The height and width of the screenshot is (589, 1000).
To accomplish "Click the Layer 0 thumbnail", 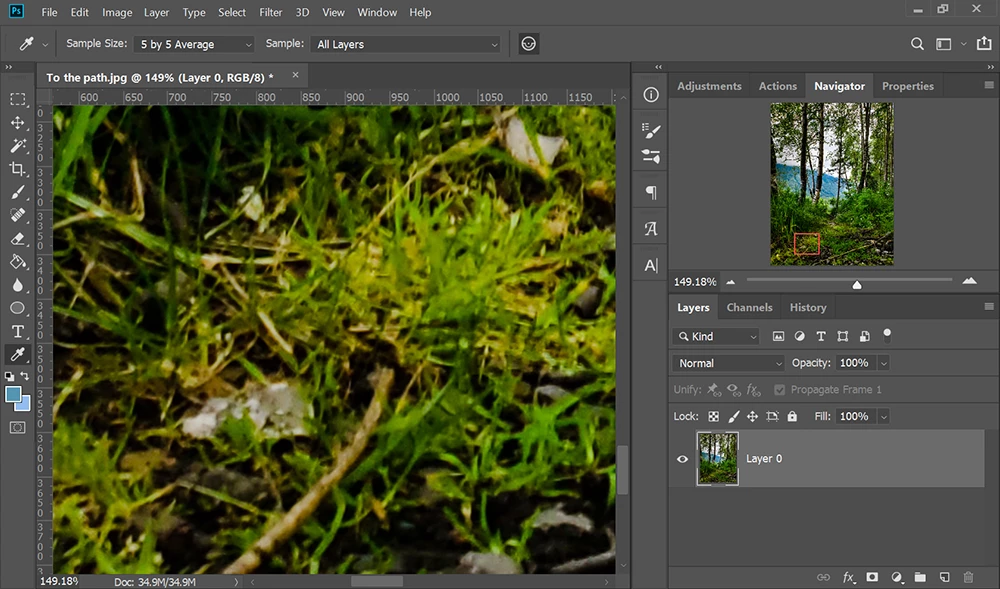I will click(x=717, y=458).
